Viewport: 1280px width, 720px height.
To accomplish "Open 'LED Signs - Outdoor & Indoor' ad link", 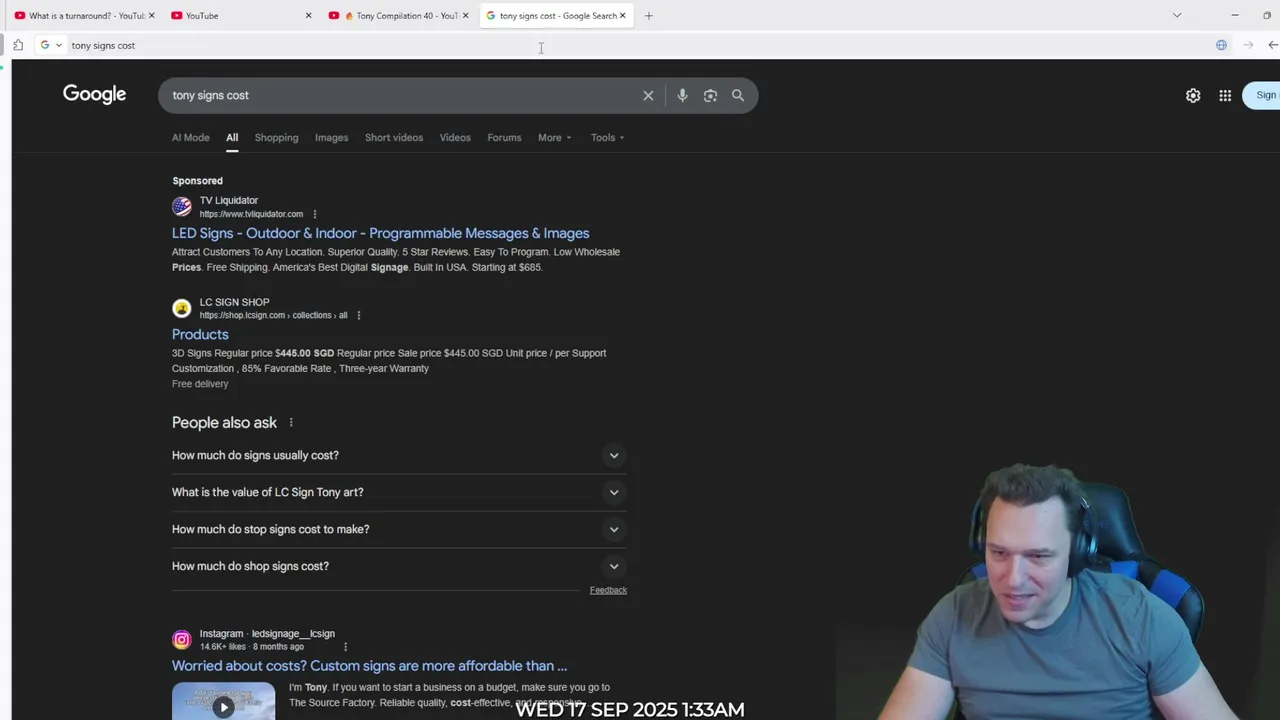I will click(x=380, y=233).
